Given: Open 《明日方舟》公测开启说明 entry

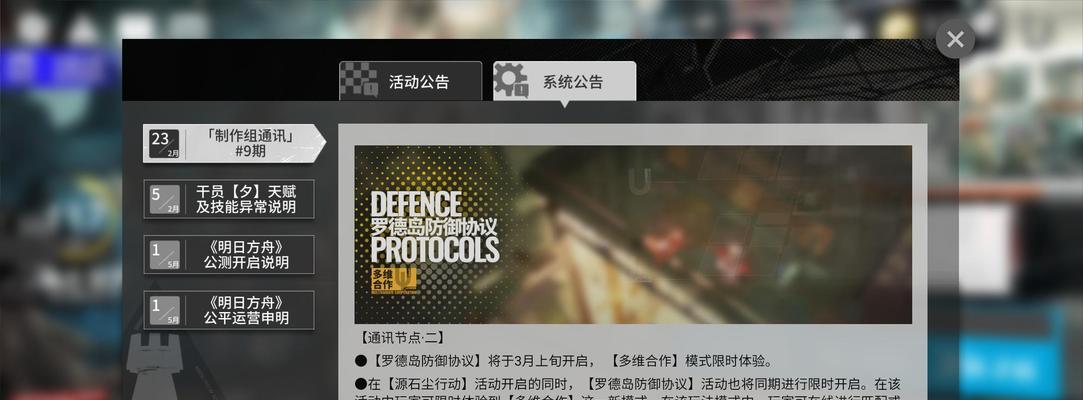Looking at the screenshot, I should coord(229,254).
